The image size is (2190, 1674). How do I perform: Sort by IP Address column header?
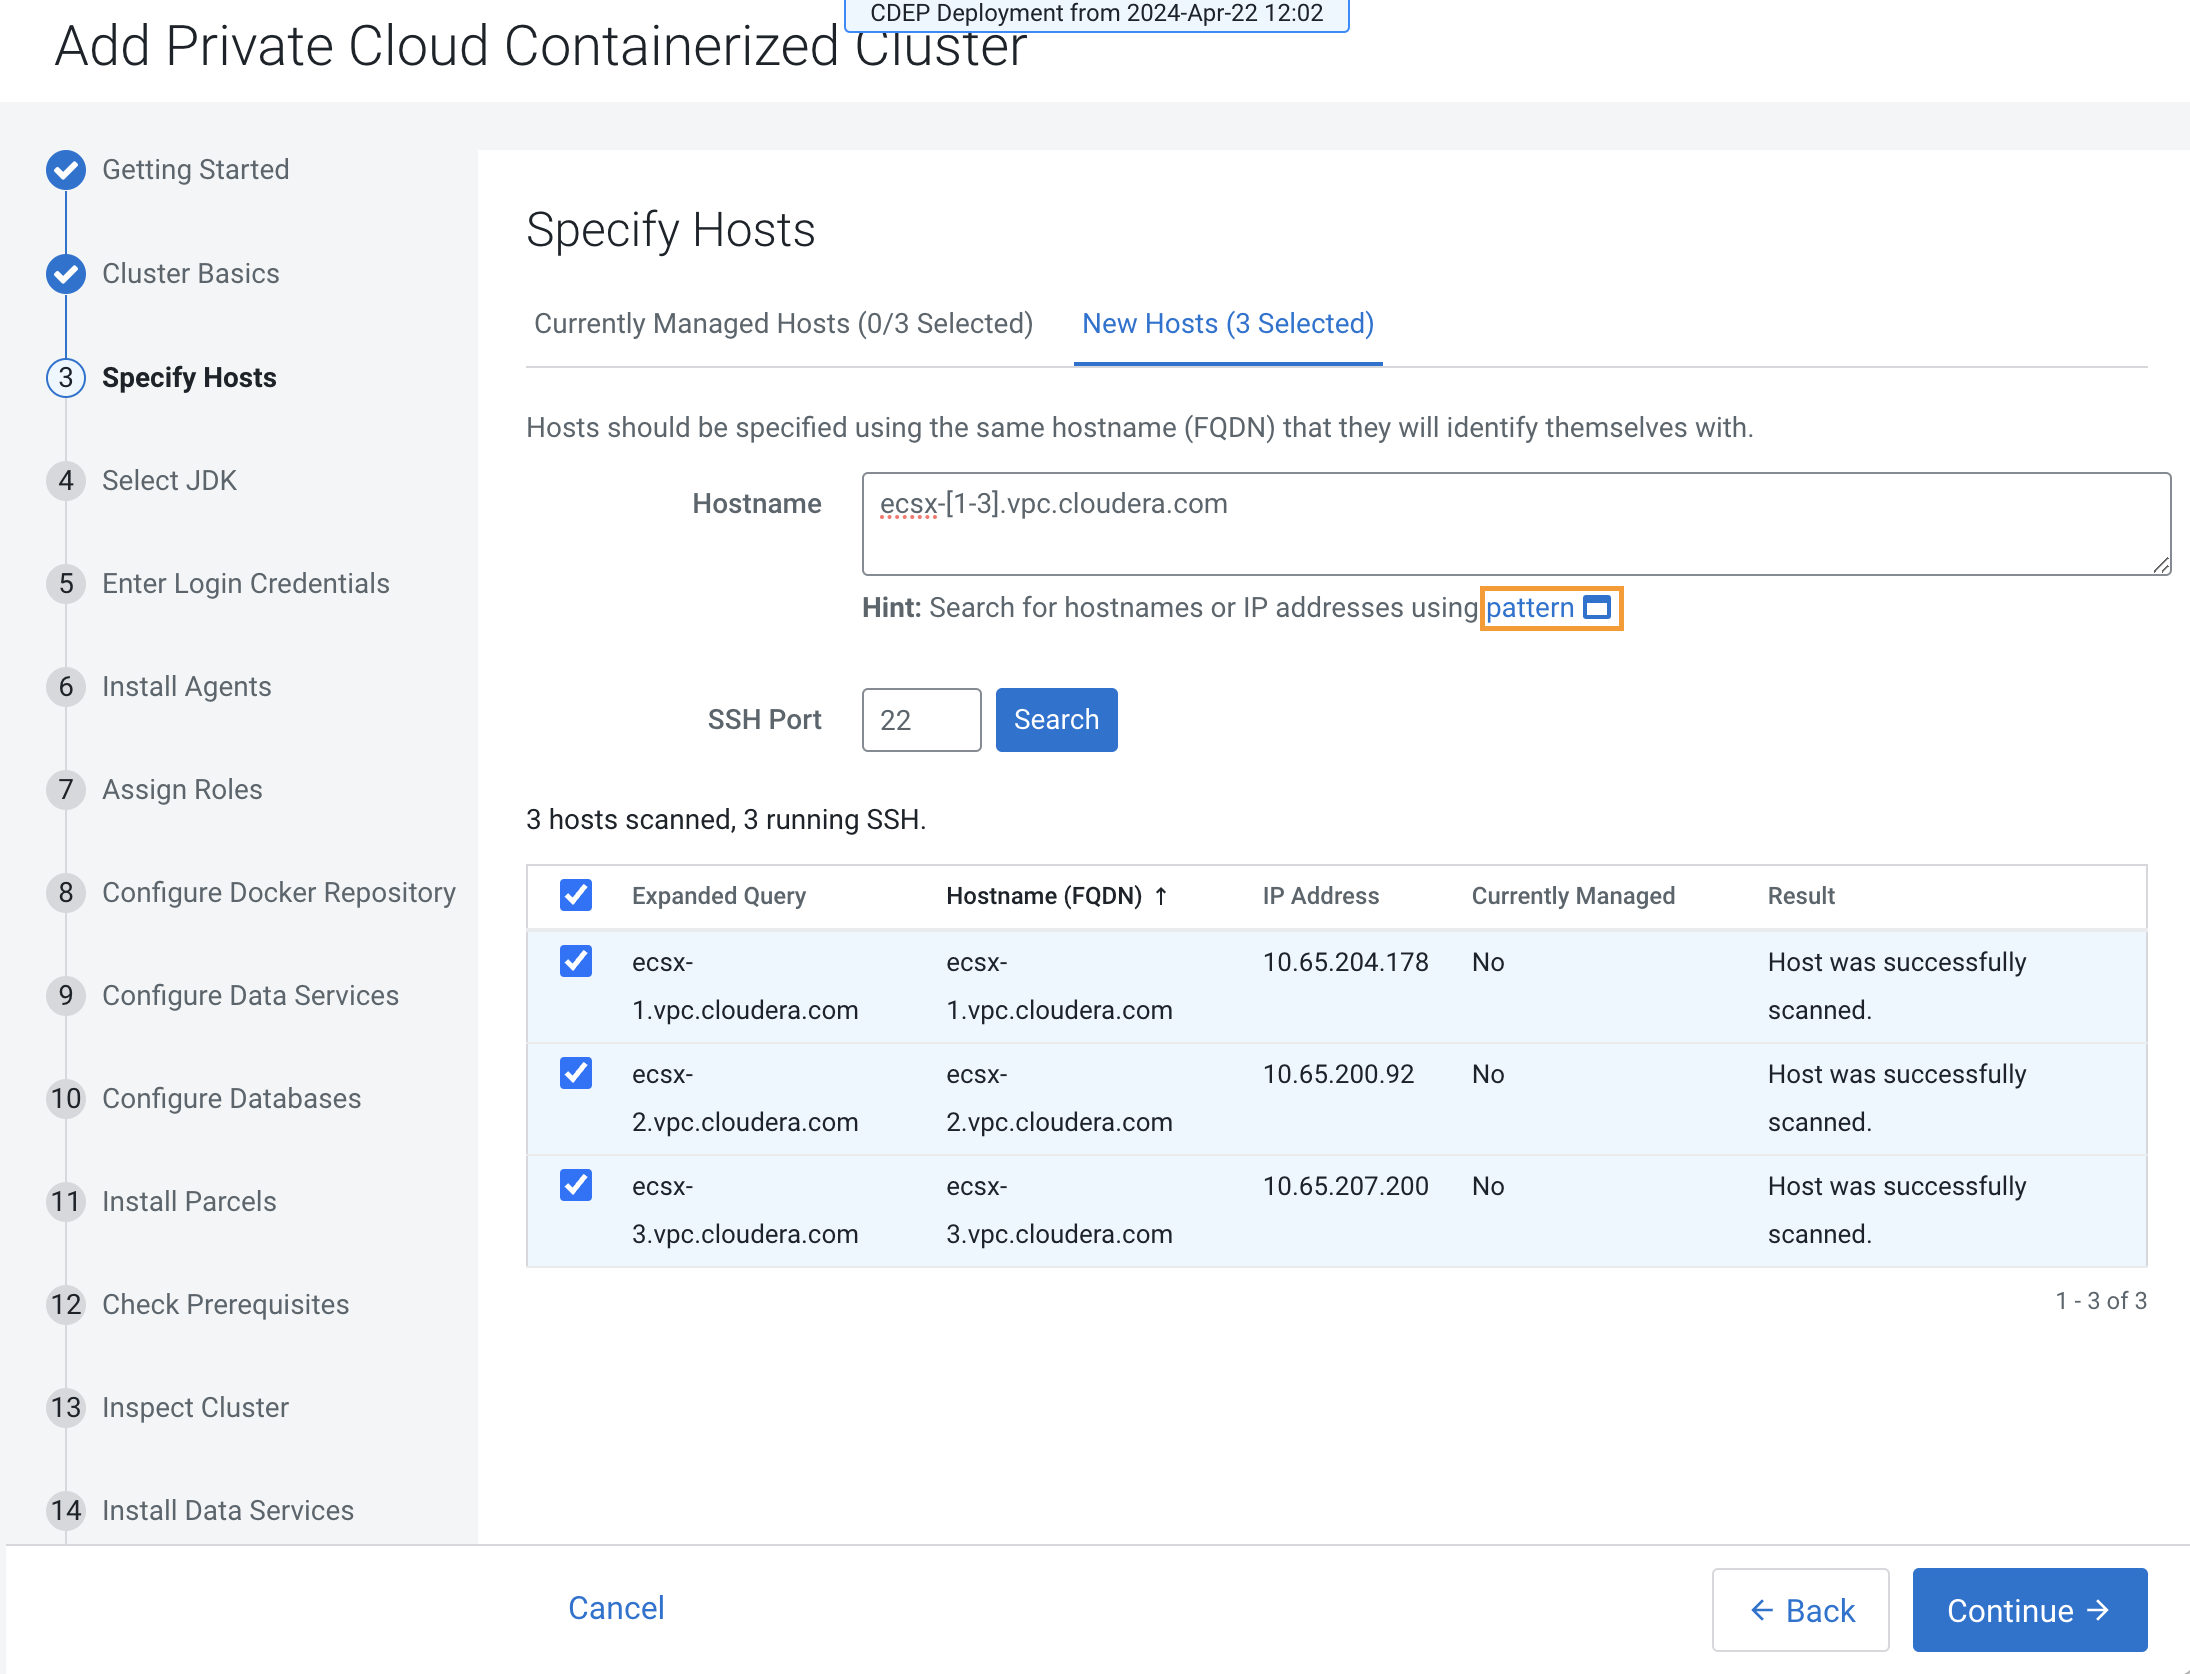(x=1320, y=896)
